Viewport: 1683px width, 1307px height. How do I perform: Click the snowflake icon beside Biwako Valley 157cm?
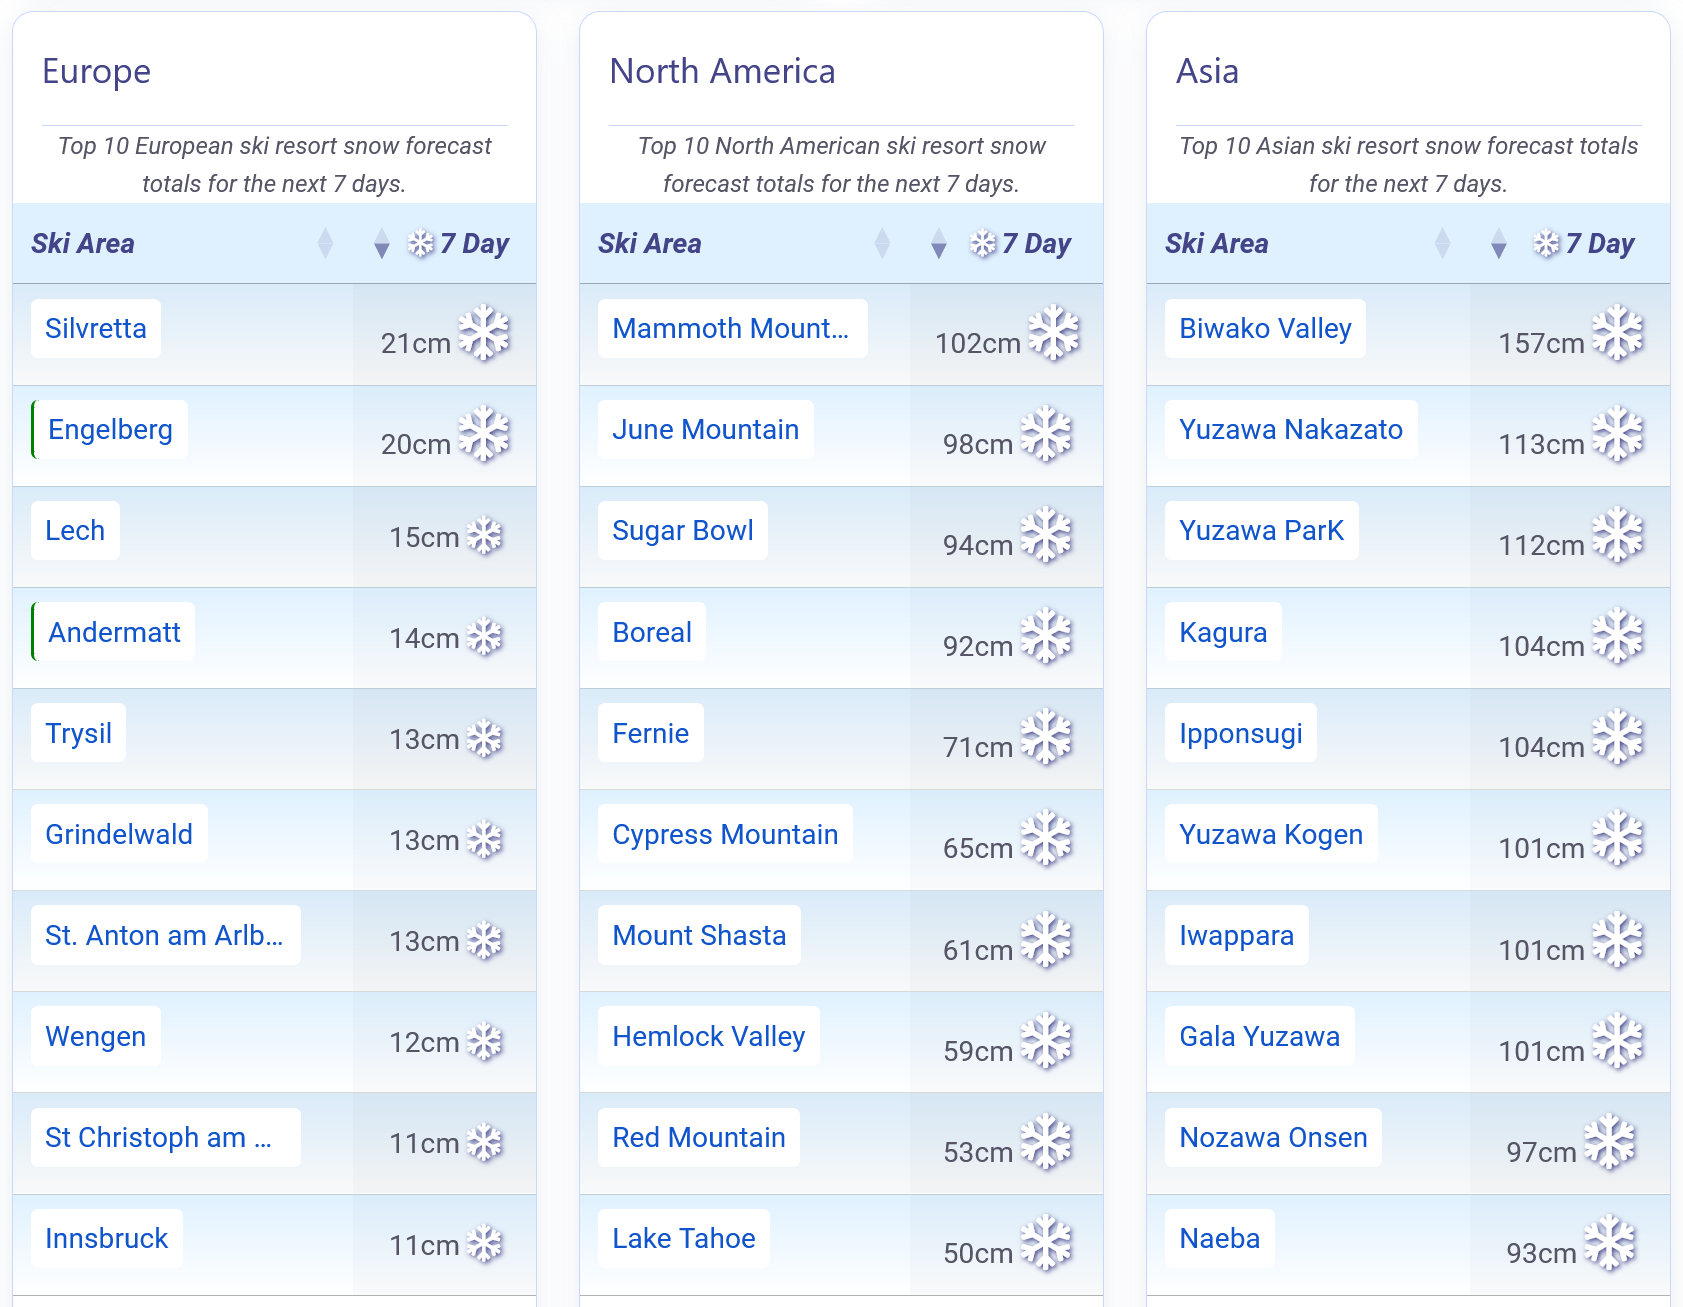point(1617,333)
